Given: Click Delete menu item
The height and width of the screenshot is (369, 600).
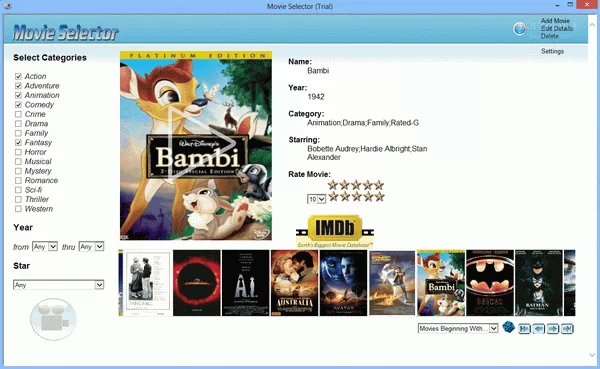Looking at the screenshot, I should point(549,36).
